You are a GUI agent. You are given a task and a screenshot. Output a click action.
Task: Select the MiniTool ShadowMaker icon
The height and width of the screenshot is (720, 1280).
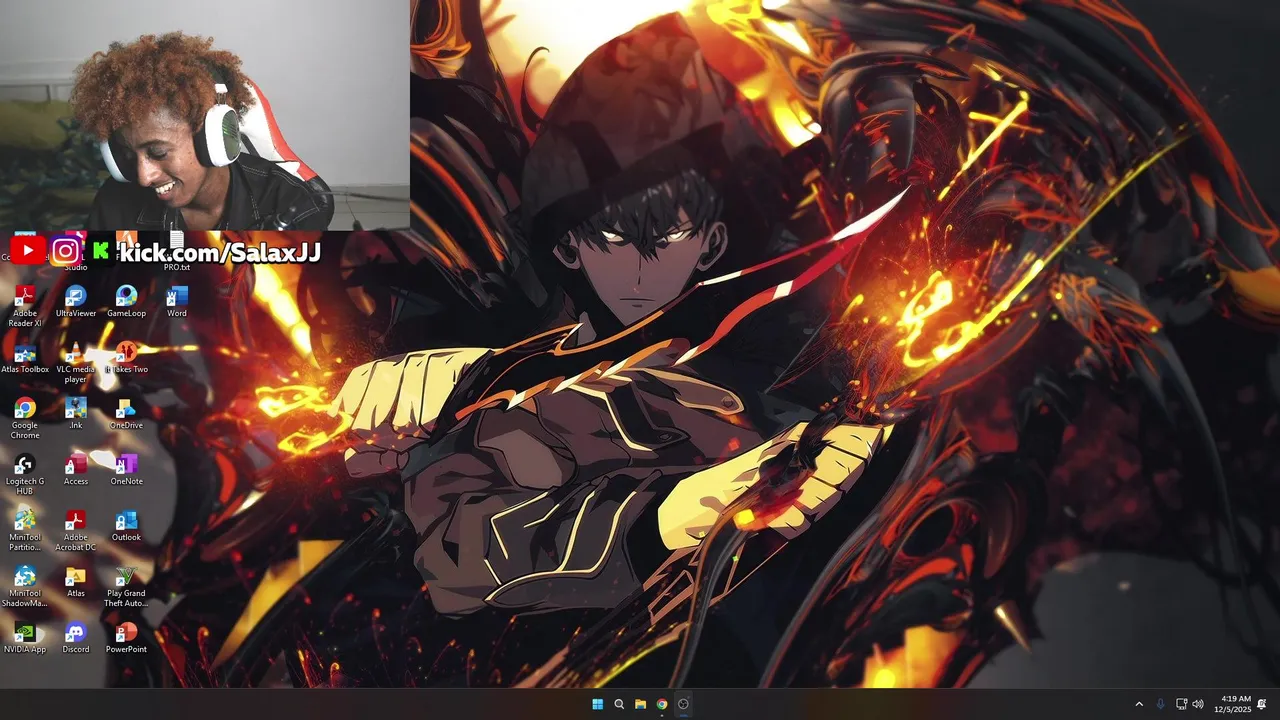(x=25, y=586)
